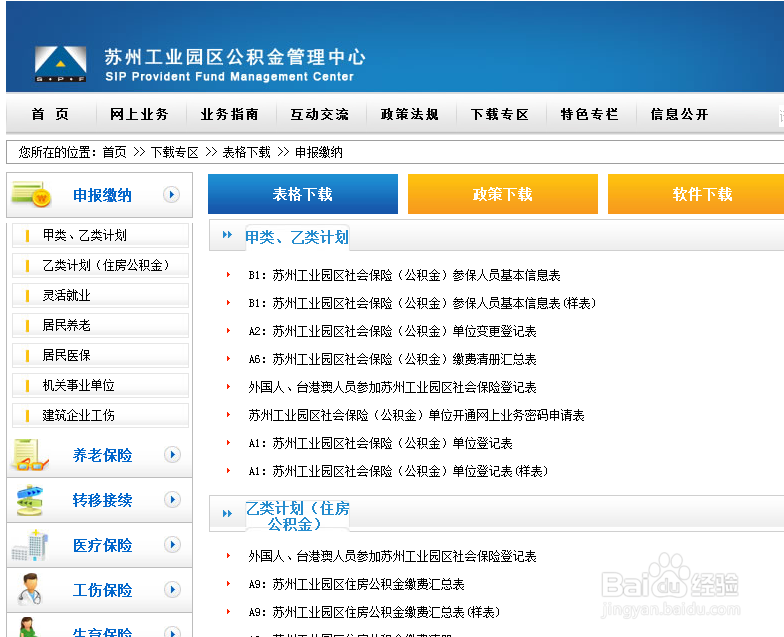Image resolution: width=784 pixels, height=637 pixels.
Task: Click the 申报缴纳 card-and-coin icon
Action: tap(32, 194)
